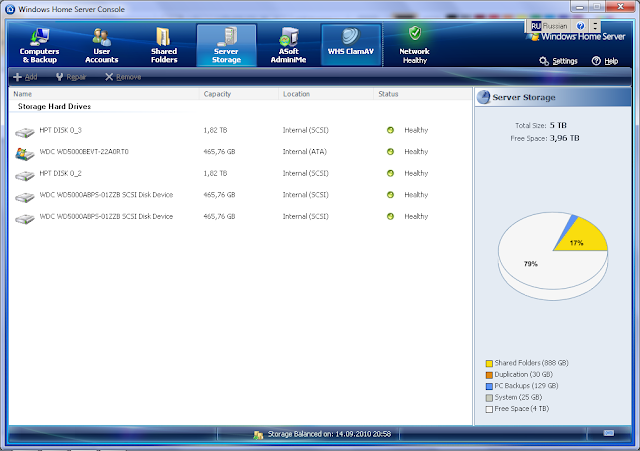Click the blue PC Backups legend swatch
This screenshot has height=451, width=640.
[489, 386]
